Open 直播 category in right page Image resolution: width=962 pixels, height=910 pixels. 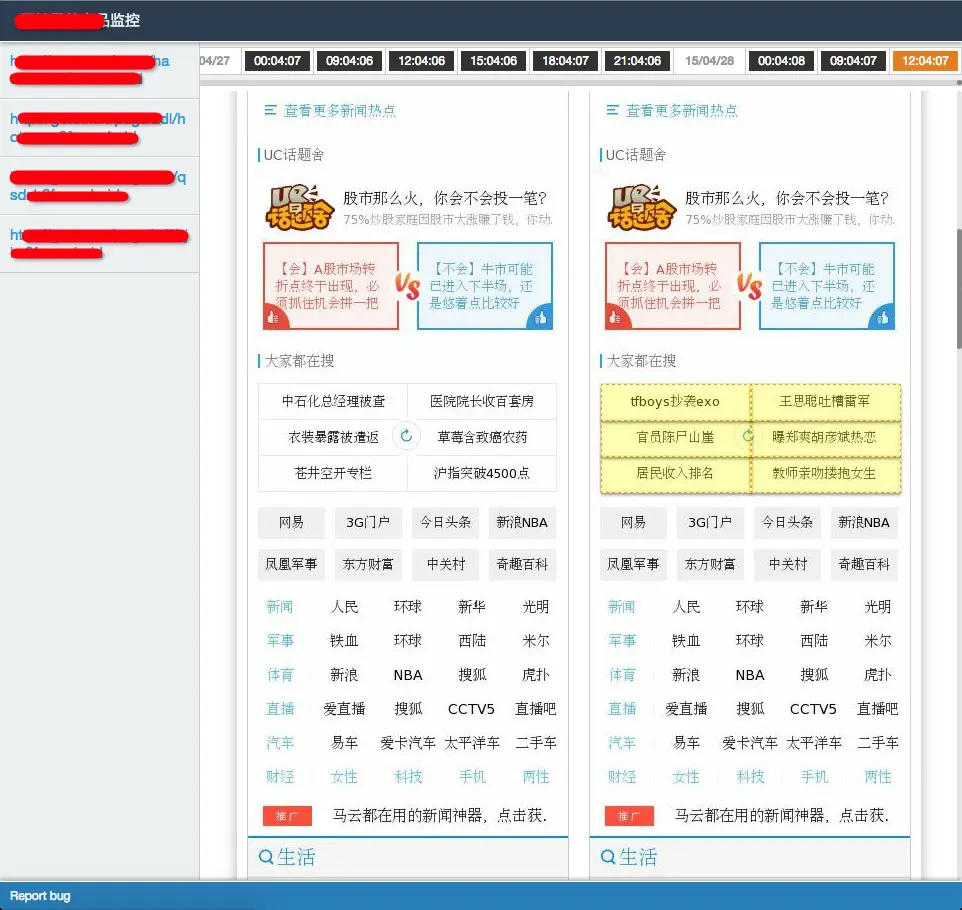[622, 709]
